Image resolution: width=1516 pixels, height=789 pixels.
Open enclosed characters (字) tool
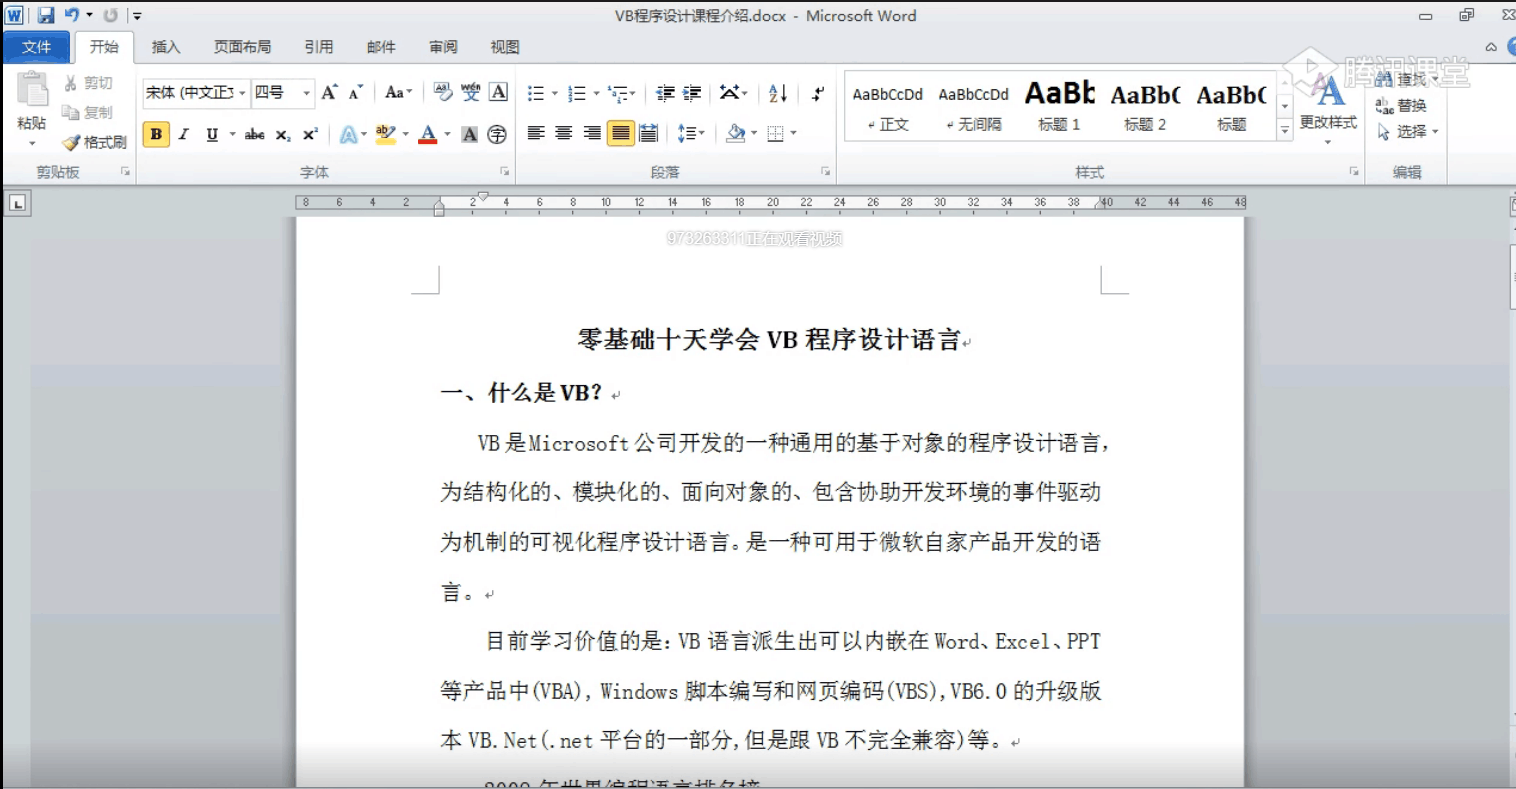tap(497, 134)
